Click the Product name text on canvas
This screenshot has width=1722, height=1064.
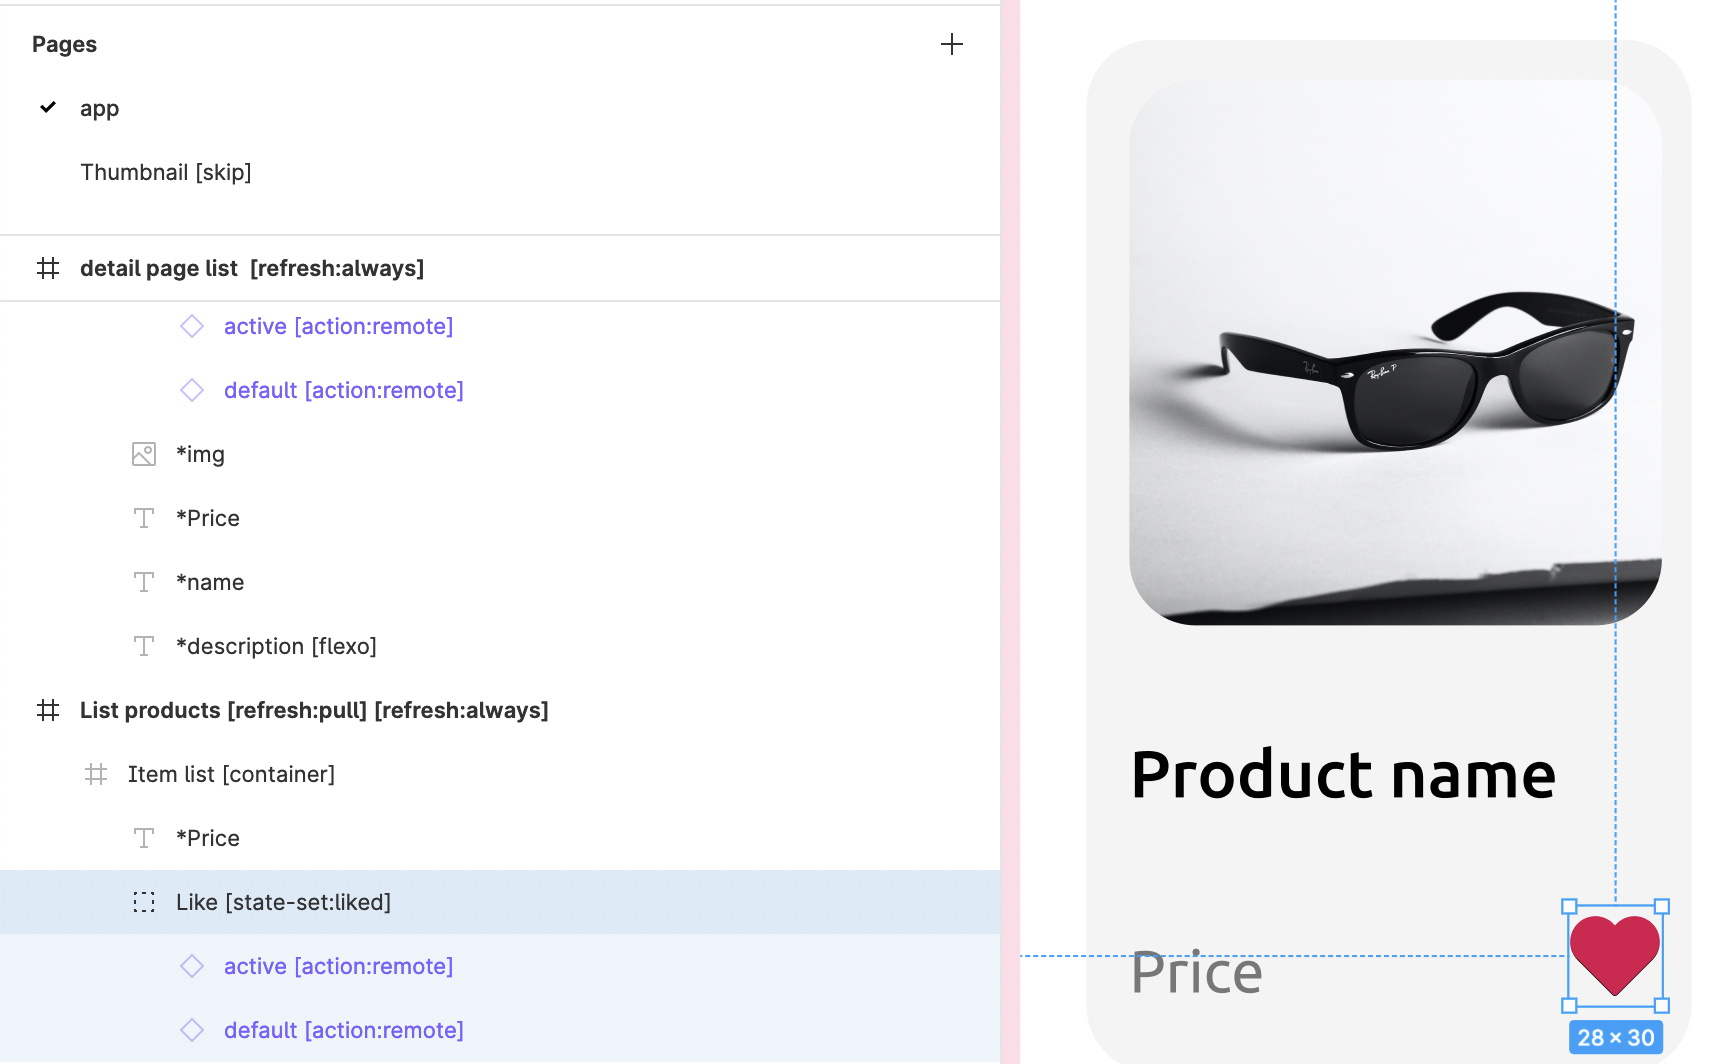point(1343,775)
